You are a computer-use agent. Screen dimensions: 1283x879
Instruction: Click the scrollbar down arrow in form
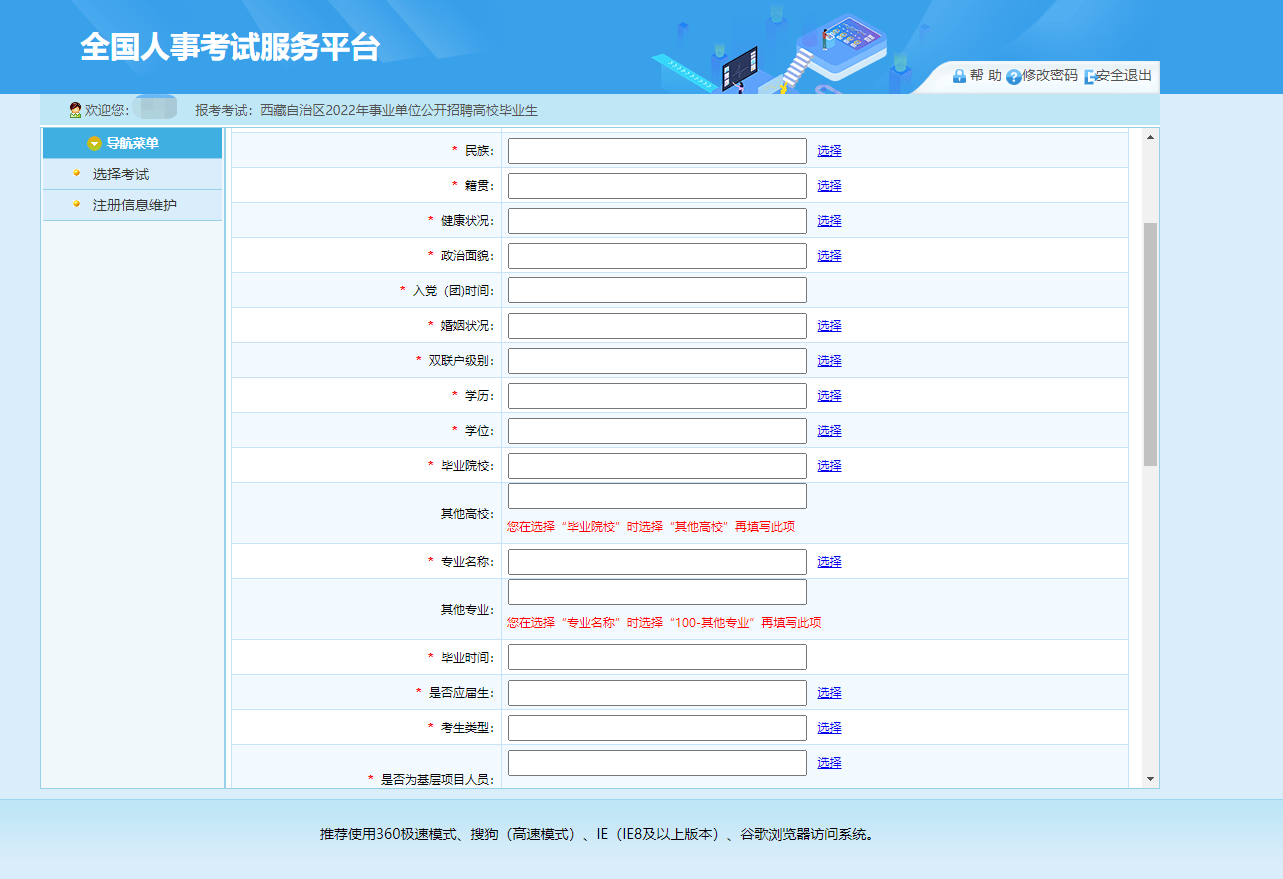pos(1150,779)
